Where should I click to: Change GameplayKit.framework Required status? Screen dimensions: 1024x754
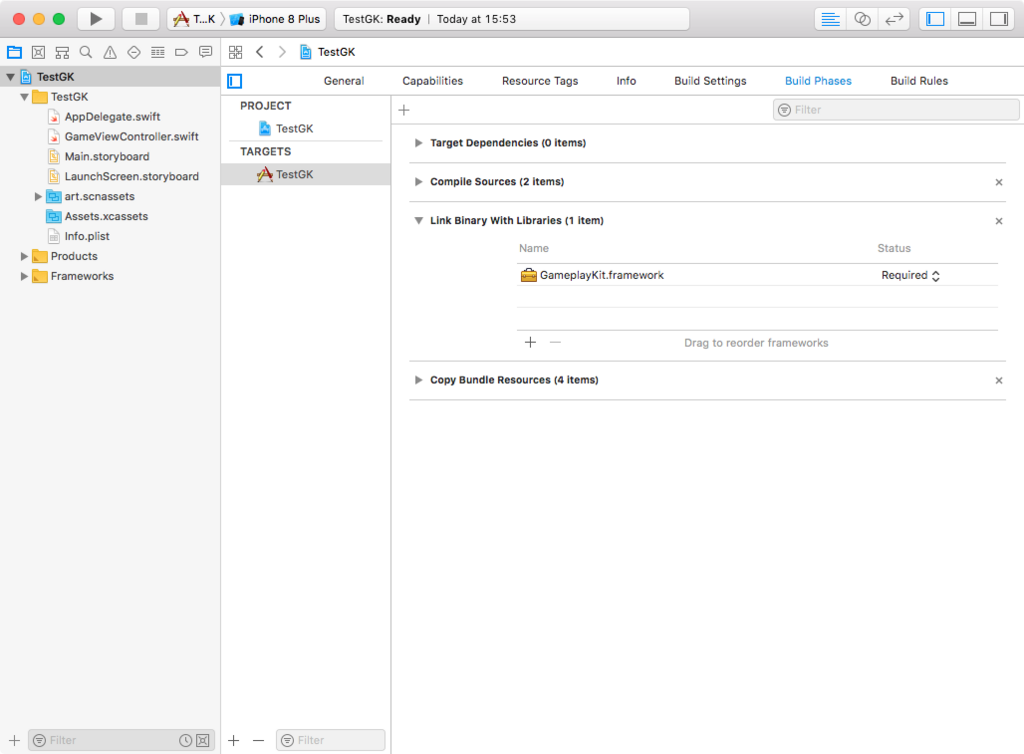(910, 275)
